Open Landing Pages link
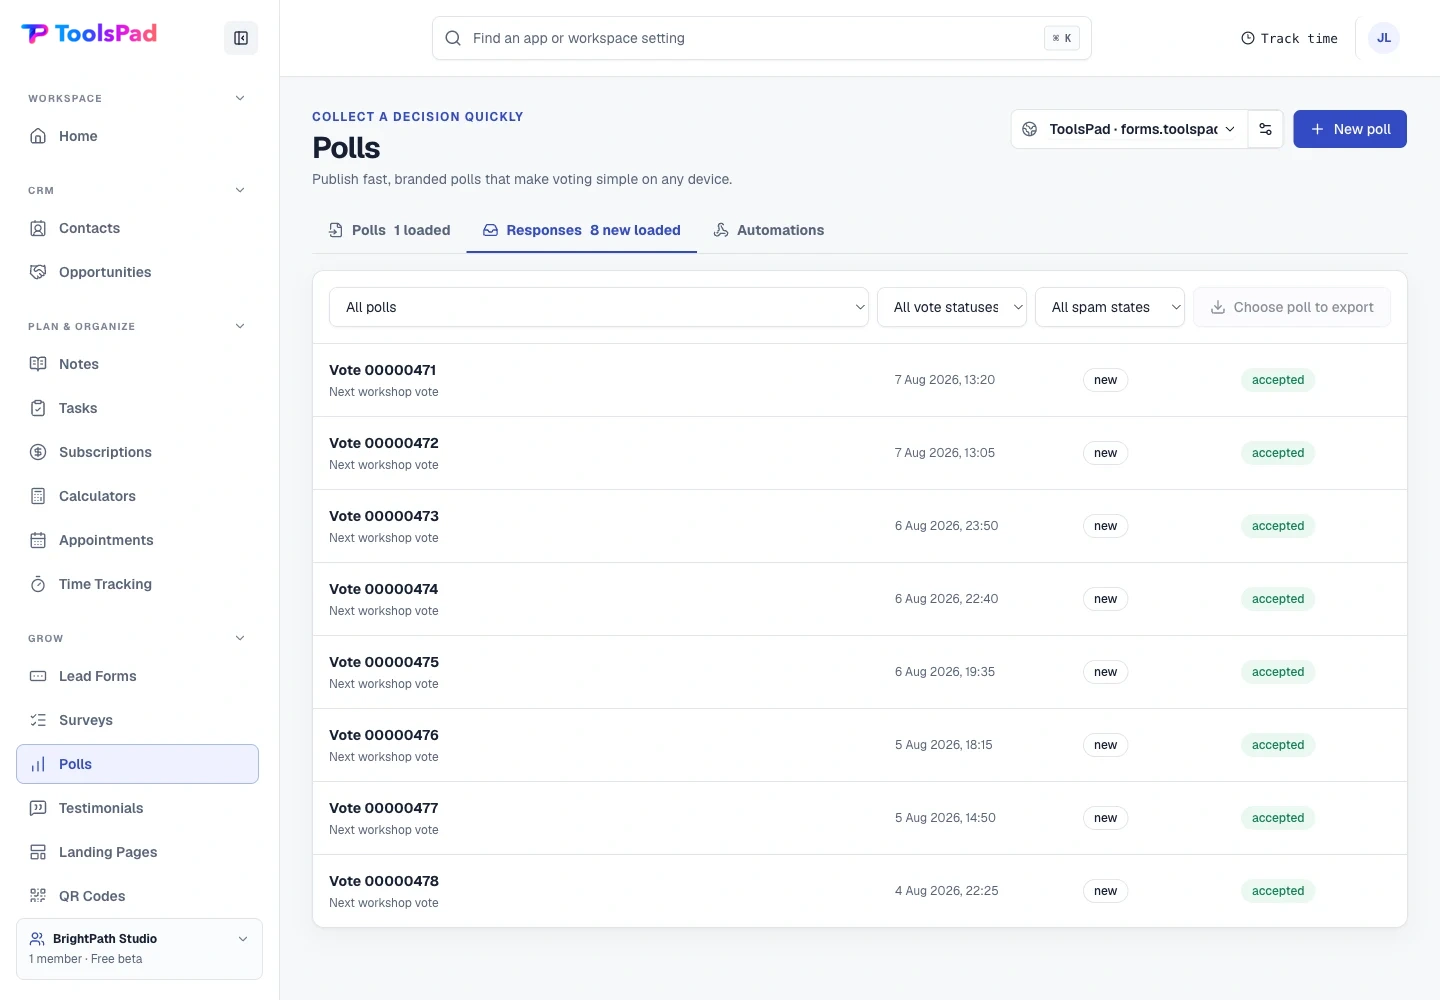Image resolution: width=1440 pixels, height=1000 pixels. 138,852
